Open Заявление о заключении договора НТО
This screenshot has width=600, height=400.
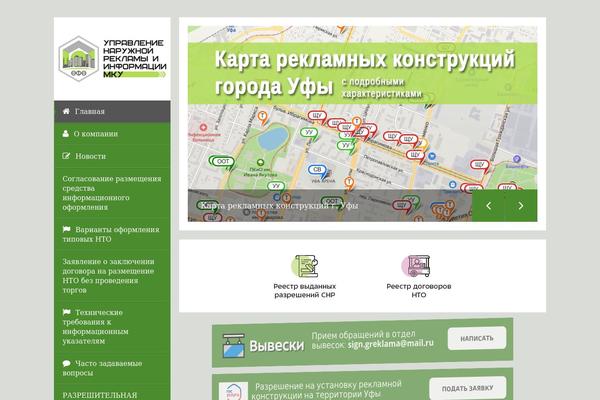pos(112,276)
